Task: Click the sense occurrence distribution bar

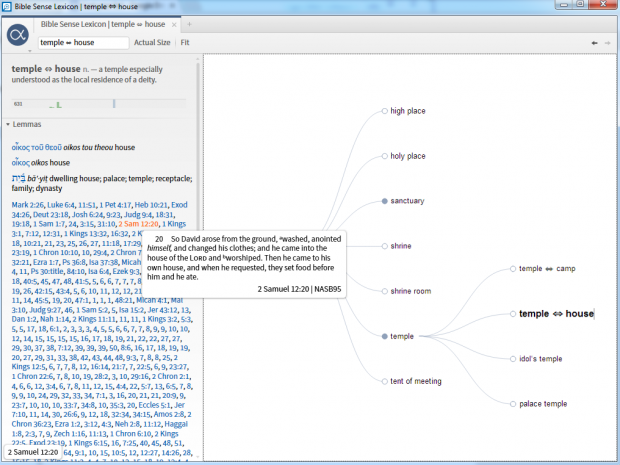Action: tap(65, 103)
